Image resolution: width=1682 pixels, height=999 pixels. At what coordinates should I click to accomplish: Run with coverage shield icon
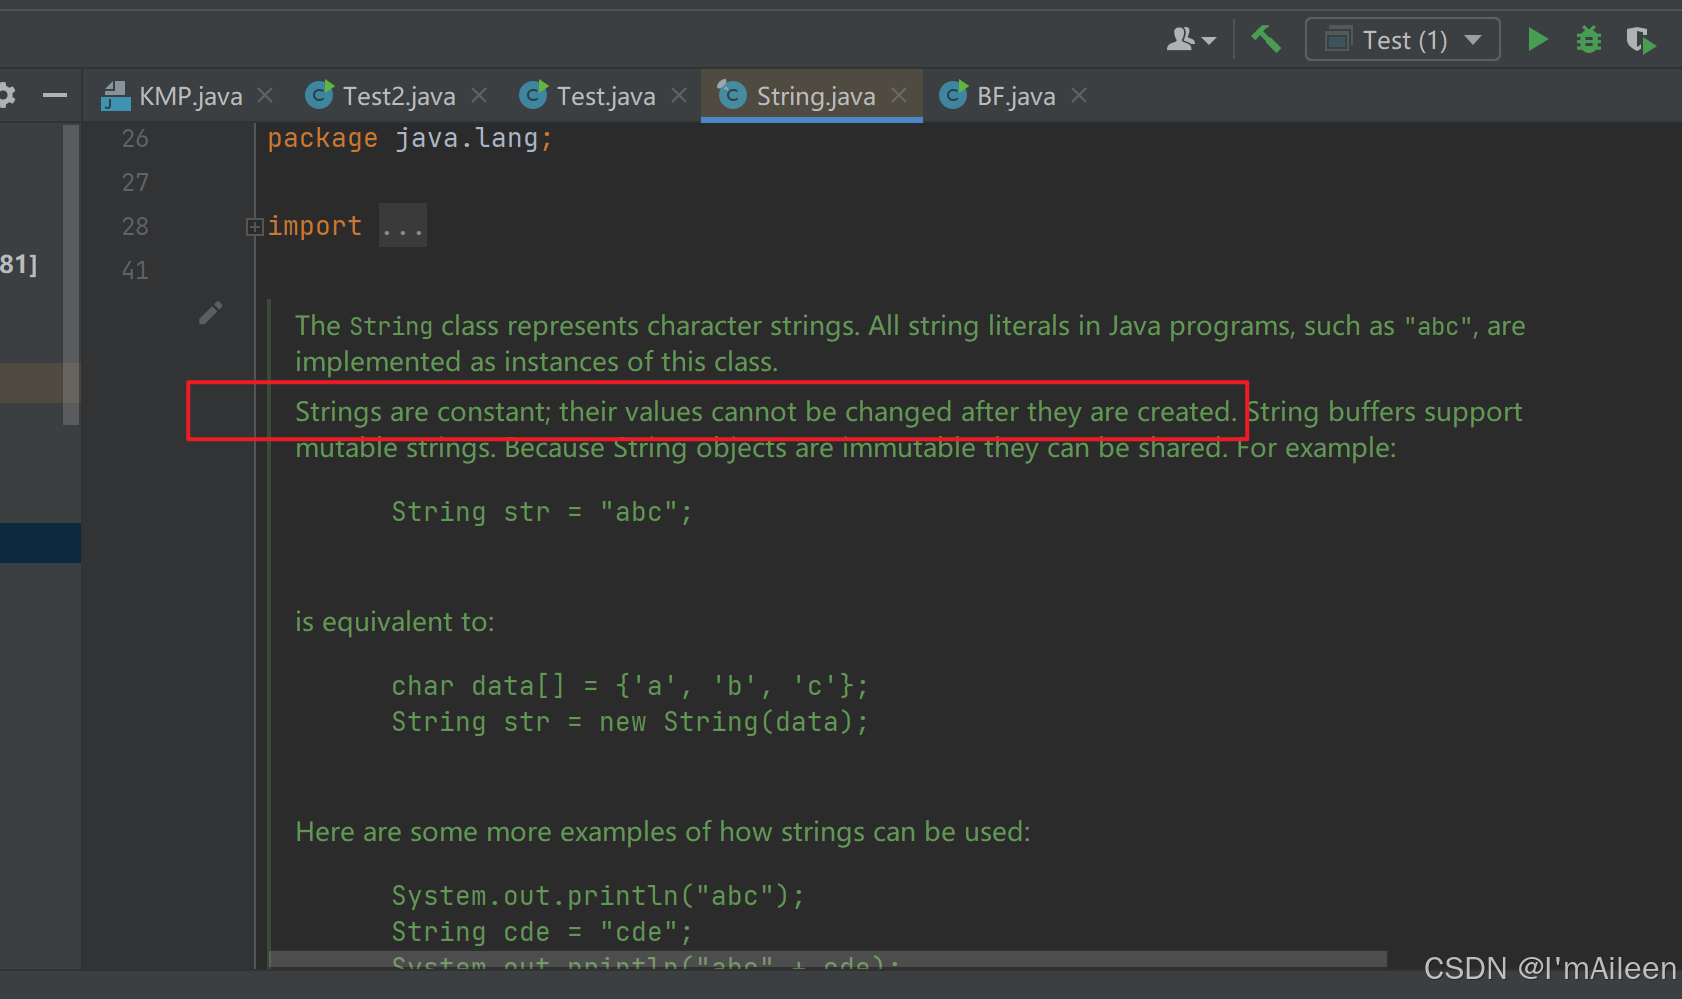(1641, 40)
